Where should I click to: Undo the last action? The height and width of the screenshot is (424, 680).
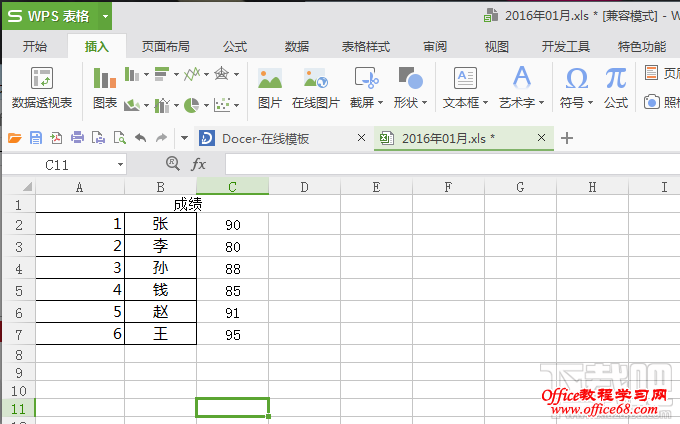coord(141,138)
